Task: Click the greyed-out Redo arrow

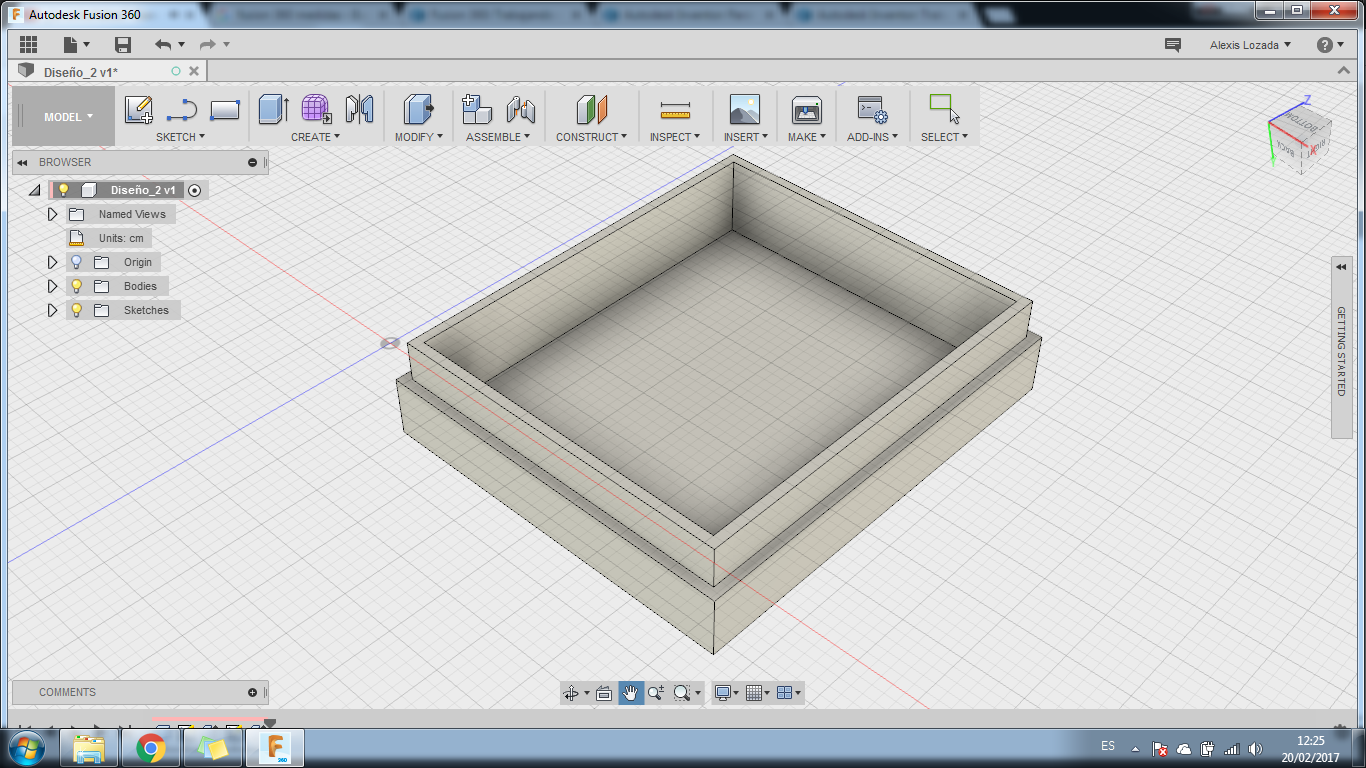Action: point(208,45)
